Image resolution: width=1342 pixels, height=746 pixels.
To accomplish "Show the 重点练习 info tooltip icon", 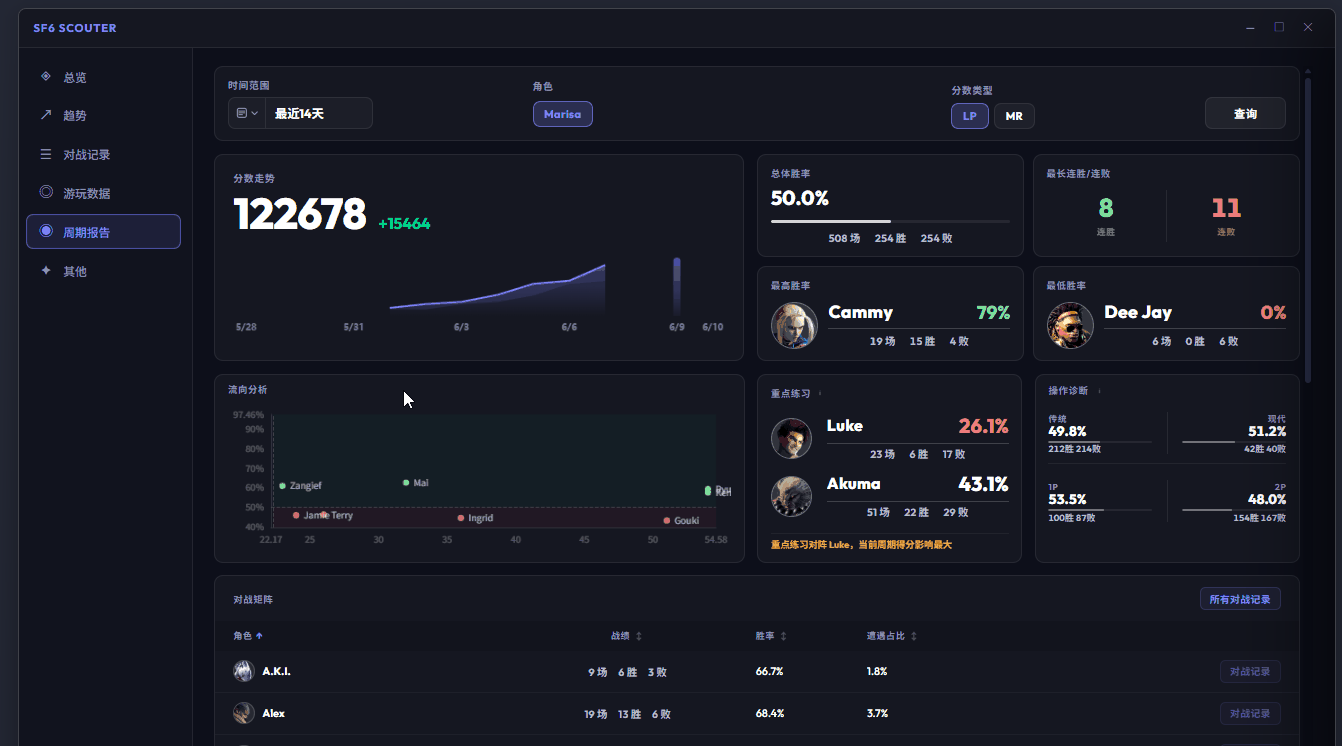I will (x=820, y=393).
